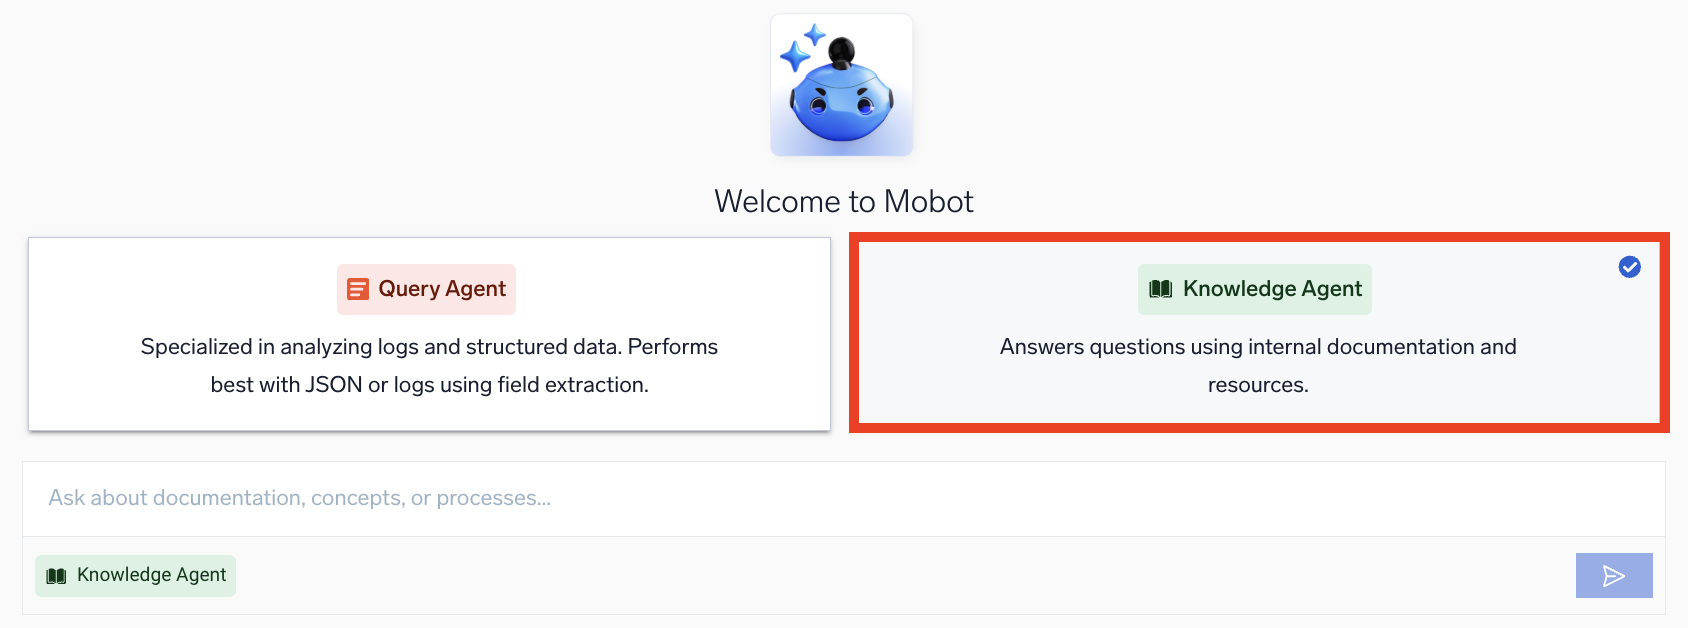Click the Welcome to Mobot heading
The height and width of the screenshot is (628, 1688).
click(844, 200)
